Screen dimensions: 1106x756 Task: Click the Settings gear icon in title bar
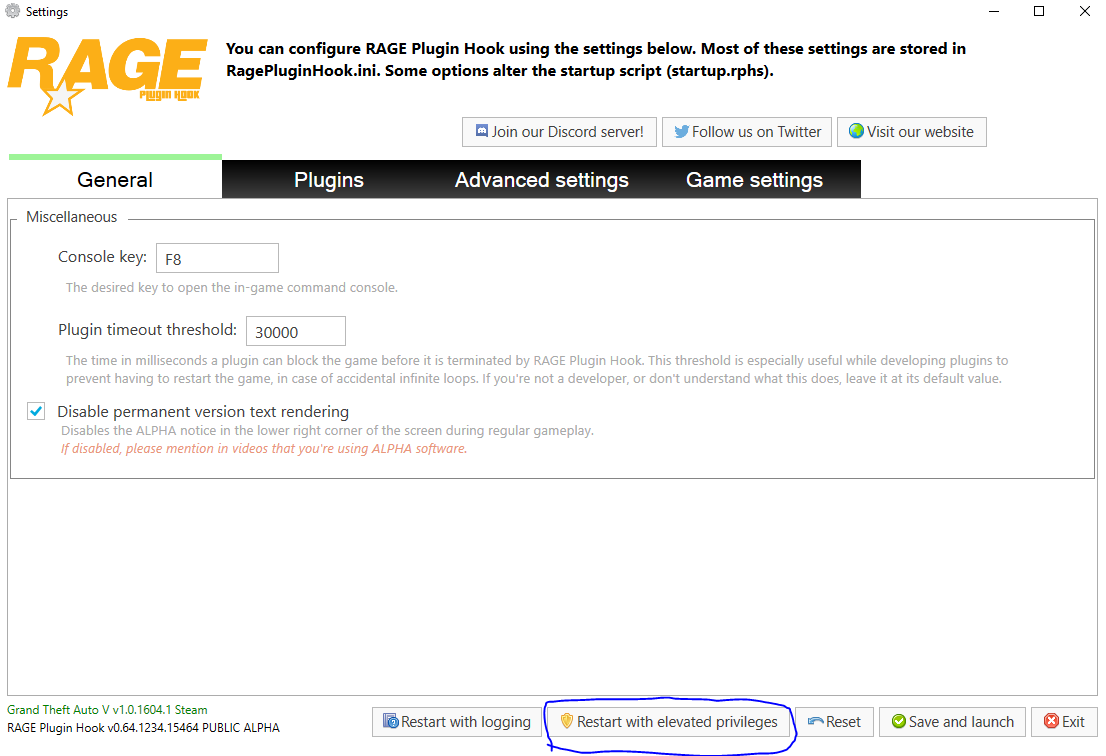[13, 11]
